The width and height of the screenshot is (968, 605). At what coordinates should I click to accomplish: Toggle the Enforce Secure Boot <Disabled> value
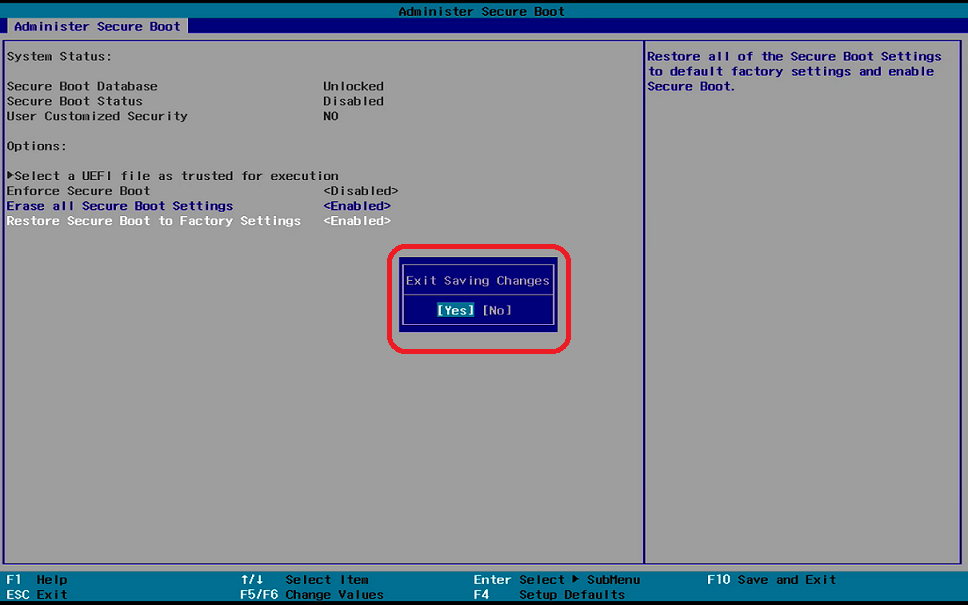[x=360, y=191]
